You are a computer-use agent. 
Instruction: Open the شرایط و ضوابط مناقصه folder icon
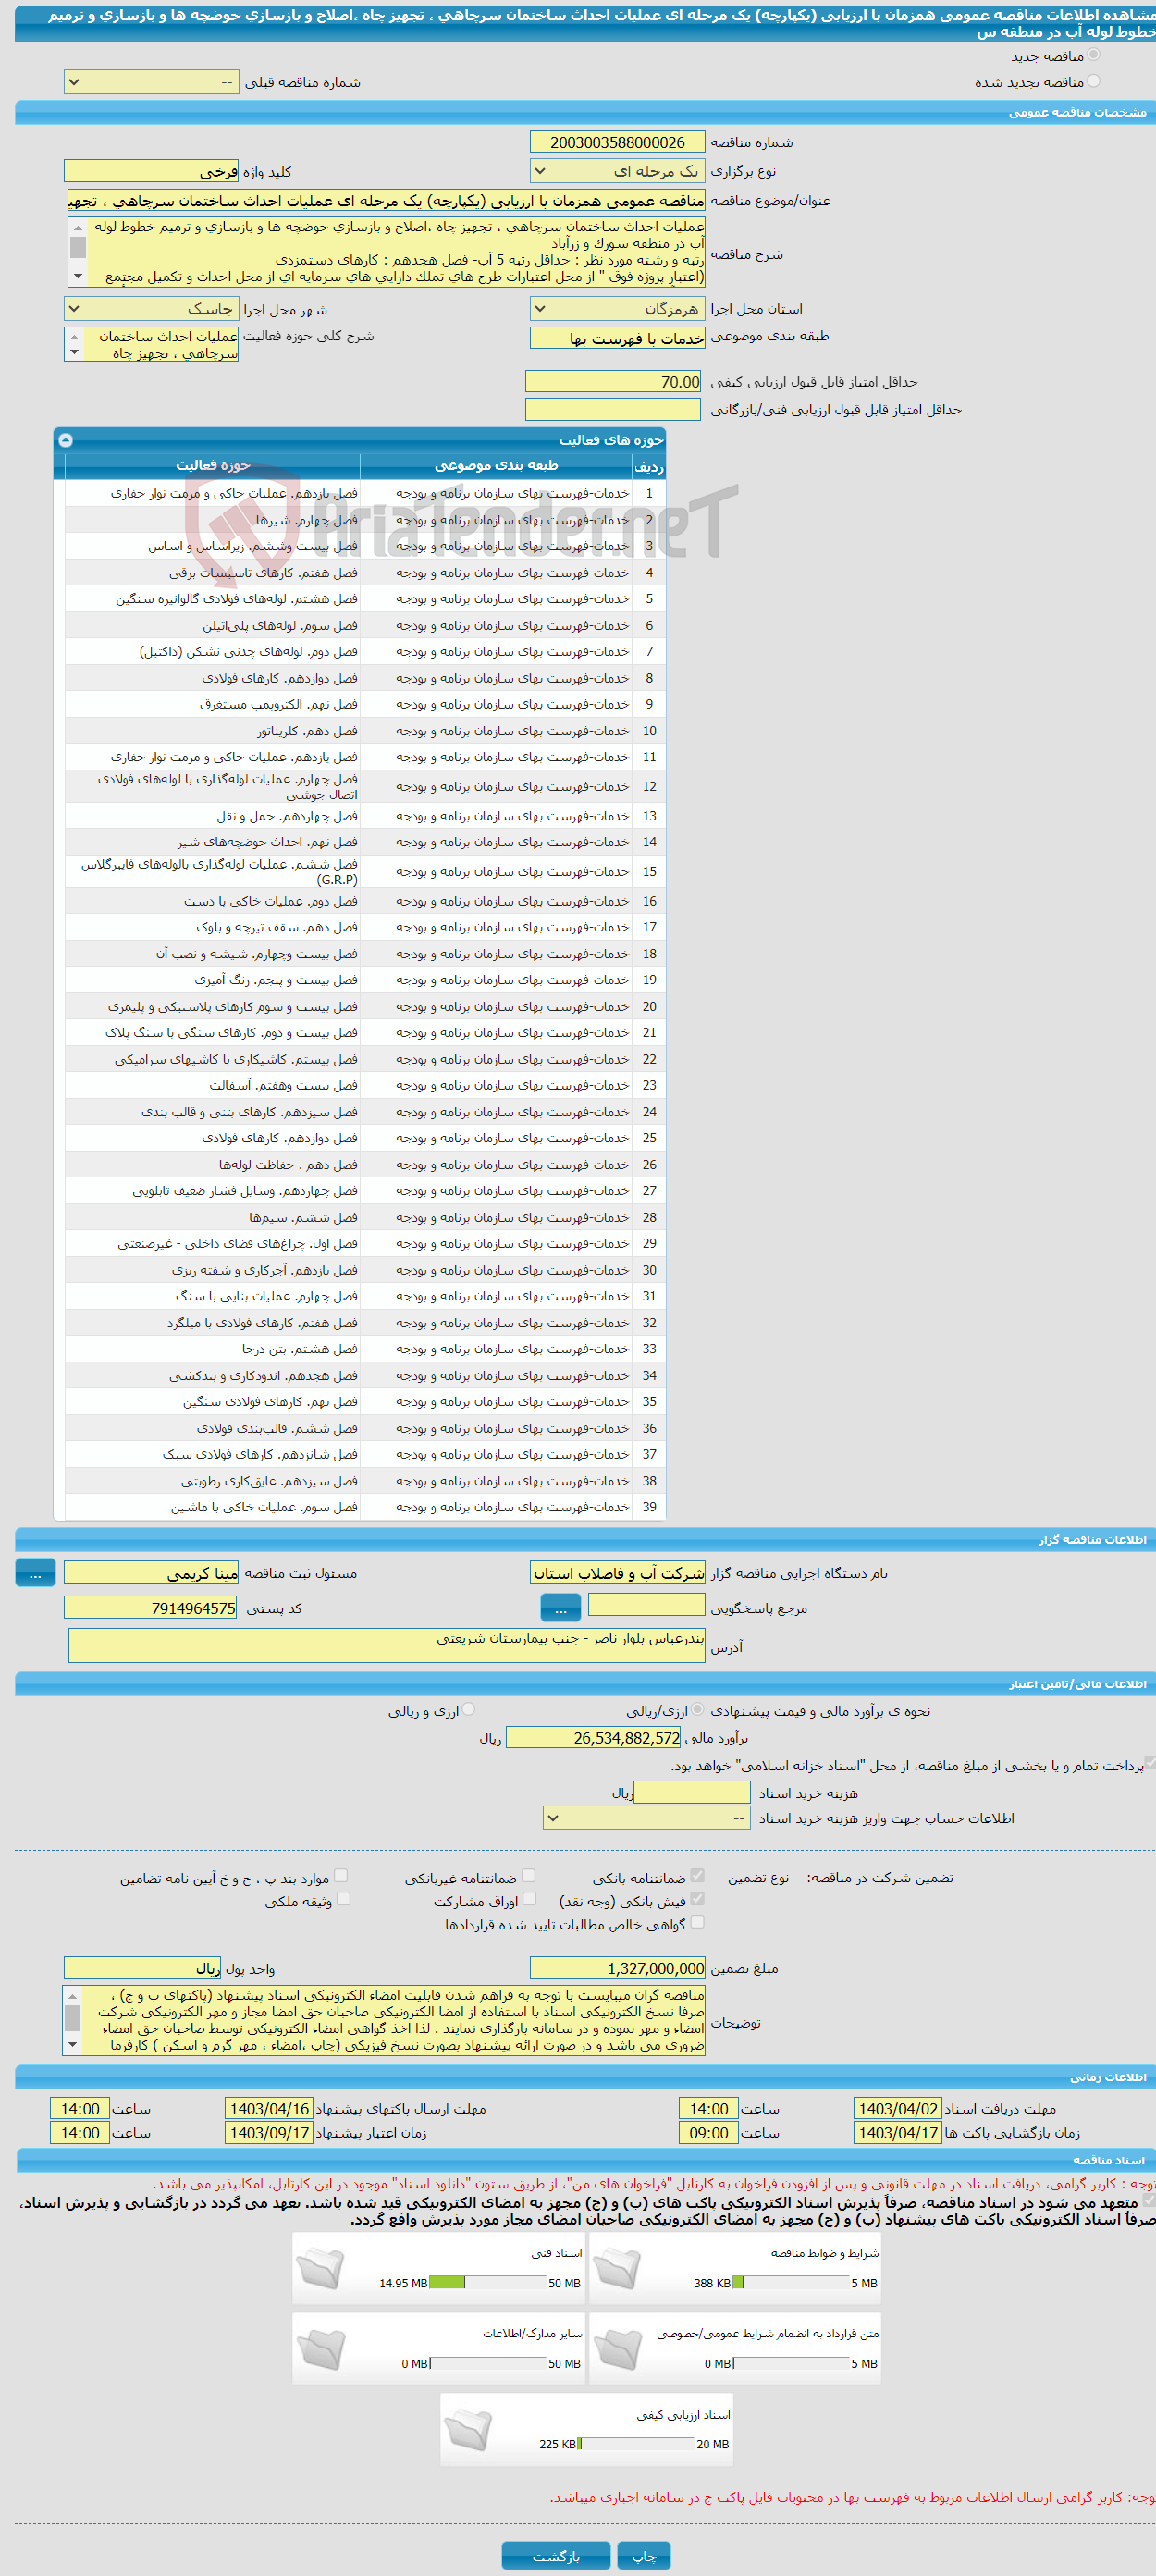[x=617, y=2269]
